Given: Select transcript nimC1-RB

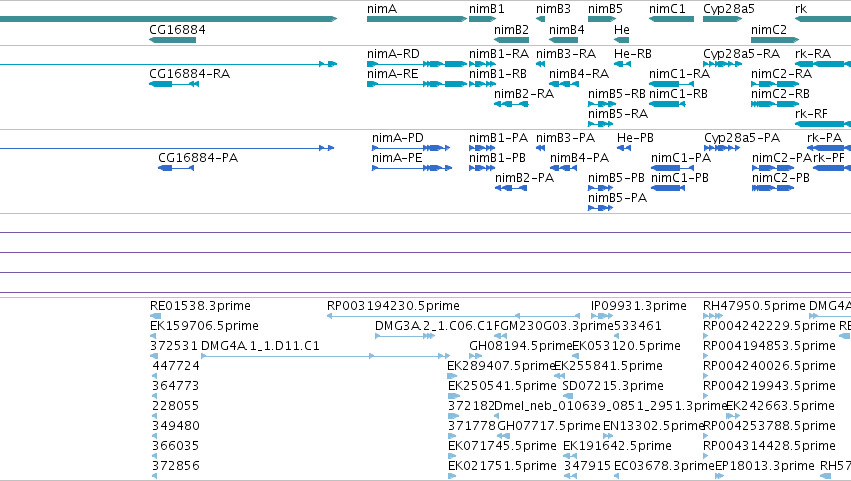Looking at the screenshot, I should coord(667,104).
